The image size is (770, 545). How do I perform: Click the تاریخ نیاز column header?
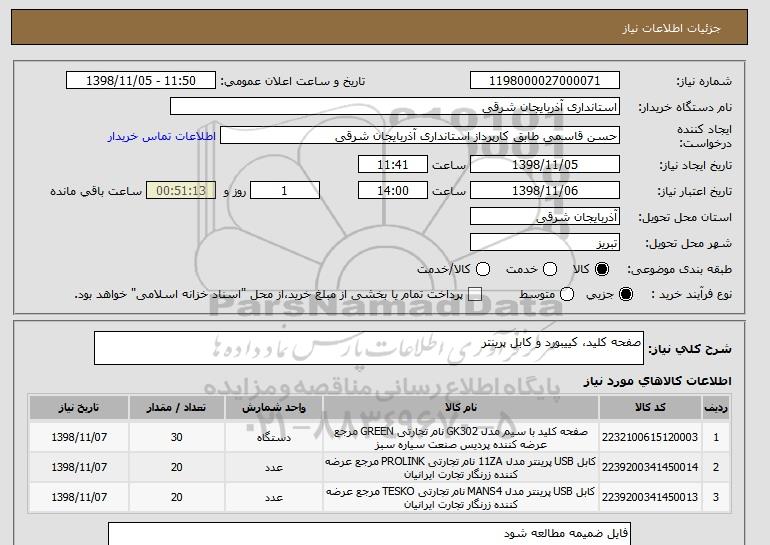tap(79, 408)
